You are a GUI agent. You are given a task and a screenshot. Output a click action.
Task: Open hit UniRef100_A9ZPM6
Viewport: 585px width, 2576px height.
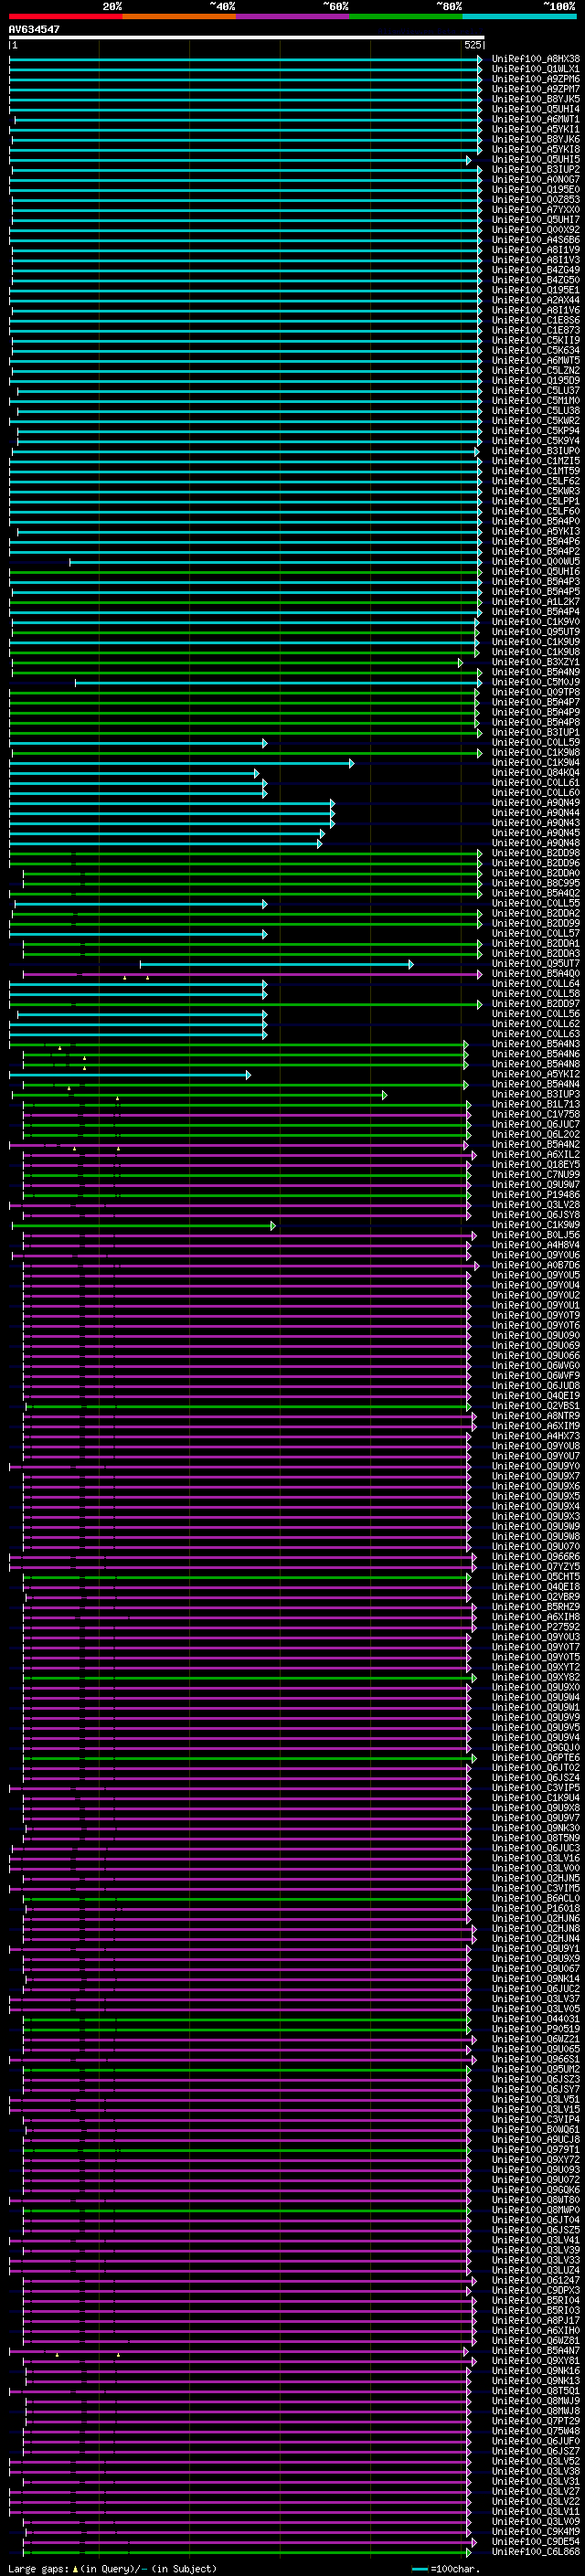536,79
